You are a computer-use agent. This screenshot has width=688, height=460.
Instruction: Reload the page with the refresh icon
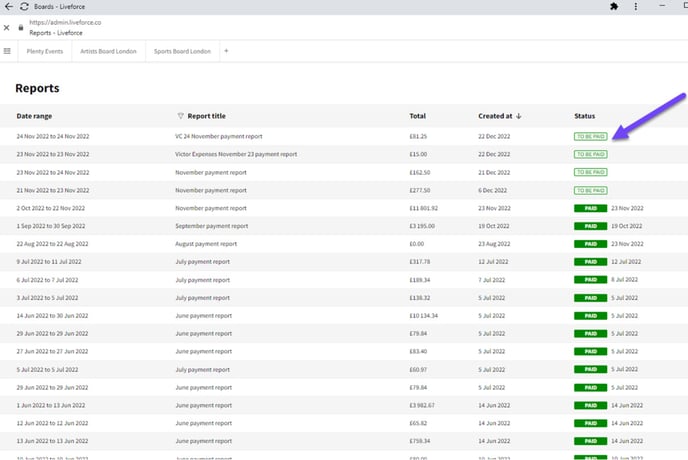tap(25, 7)
